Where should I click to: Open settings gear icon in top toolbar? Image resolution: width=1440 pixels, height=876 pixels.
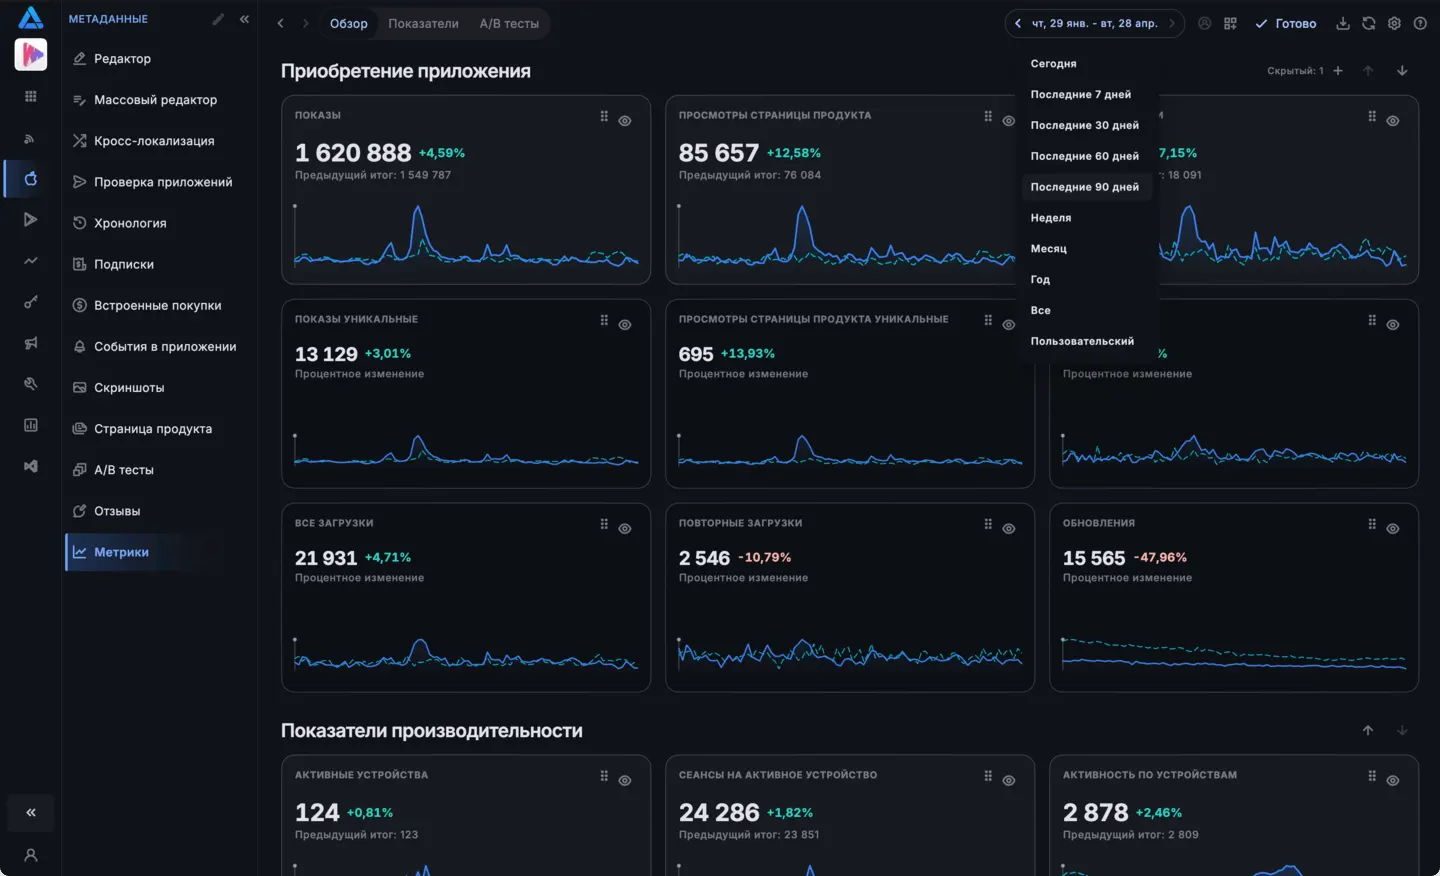tap(1394, 23)
